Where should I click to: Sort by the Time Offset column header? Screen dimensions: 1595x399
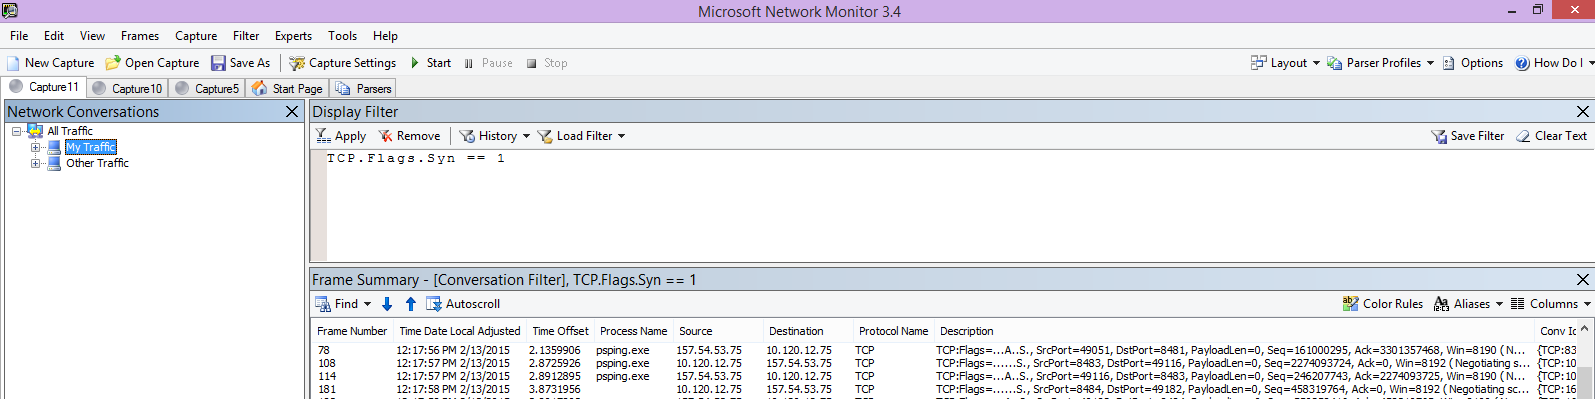(x=560, y=331)
